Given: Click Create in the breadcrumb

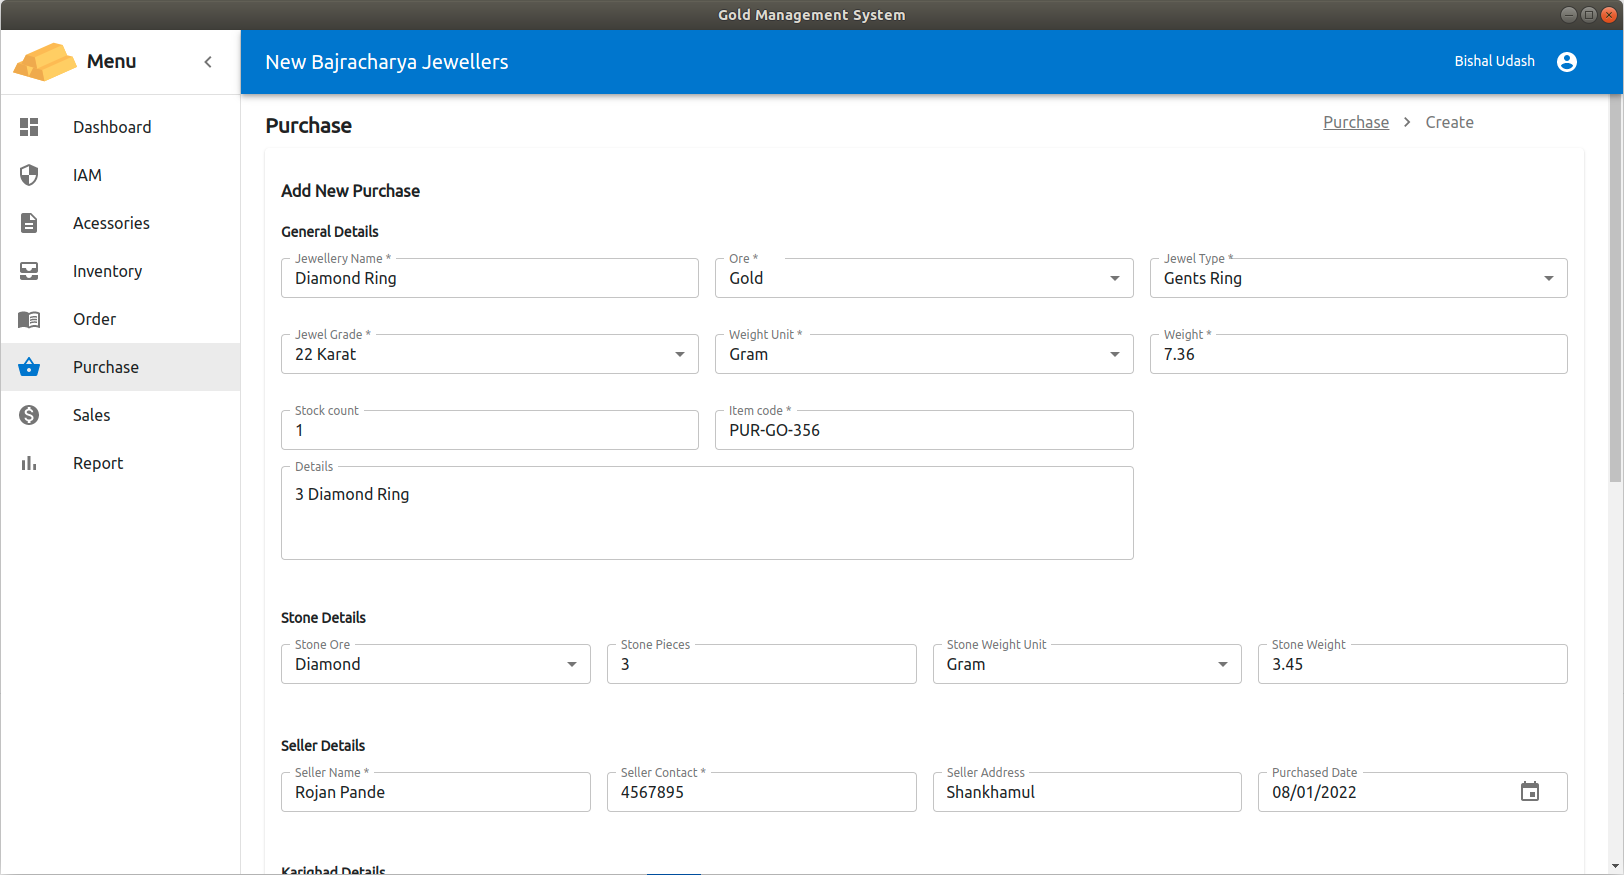Looking at the screenshot, I should point(1449,122).
